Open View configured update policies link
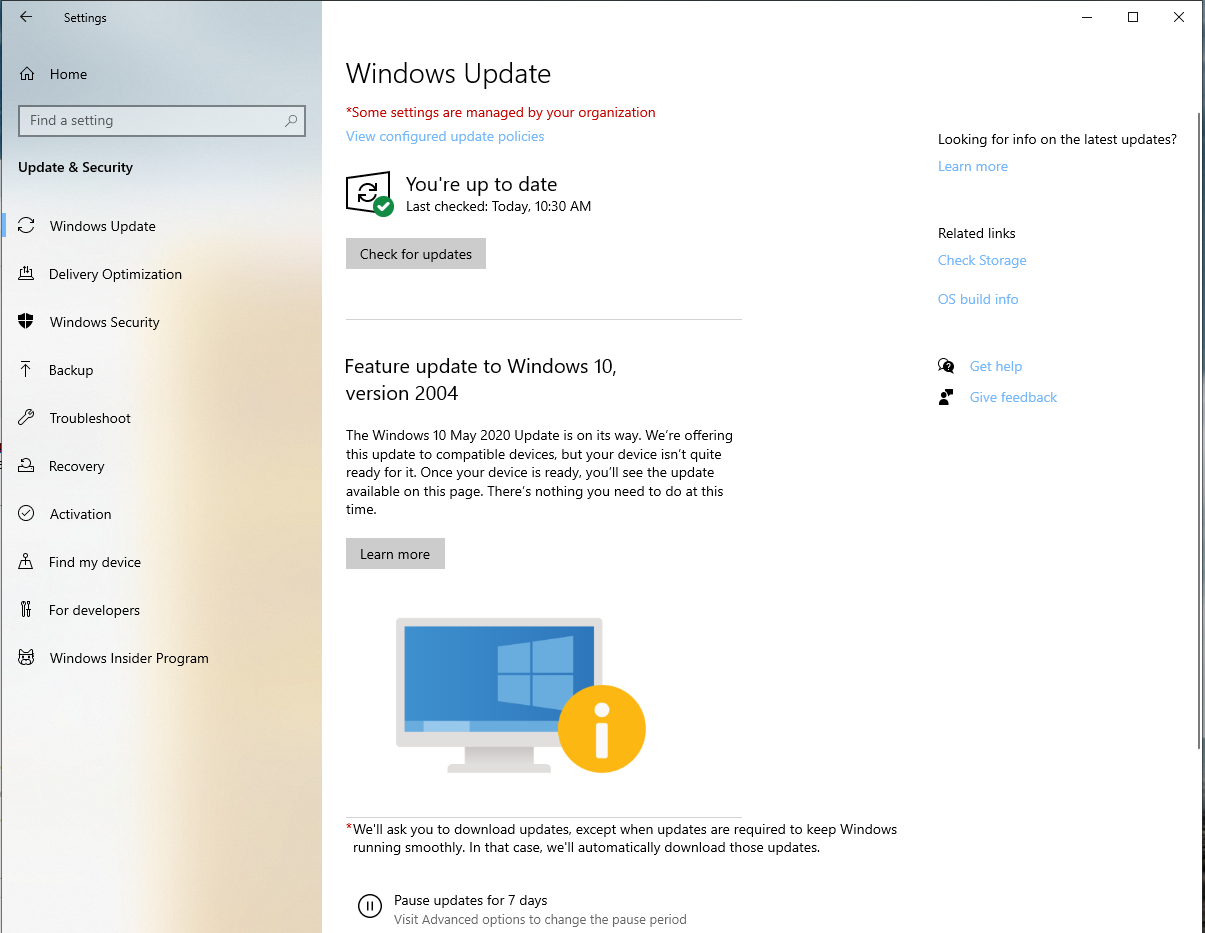The width and height of the screenshot is (1205, 933). click(x=445, y=136)
